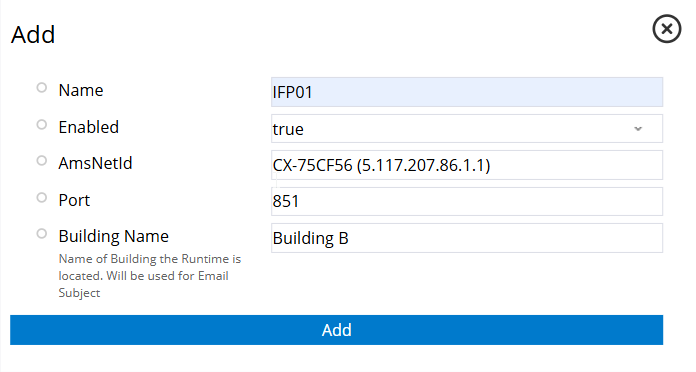Close the Add dialog with X icon
This screenshot has width=696, height=372.
click(666, 29)
